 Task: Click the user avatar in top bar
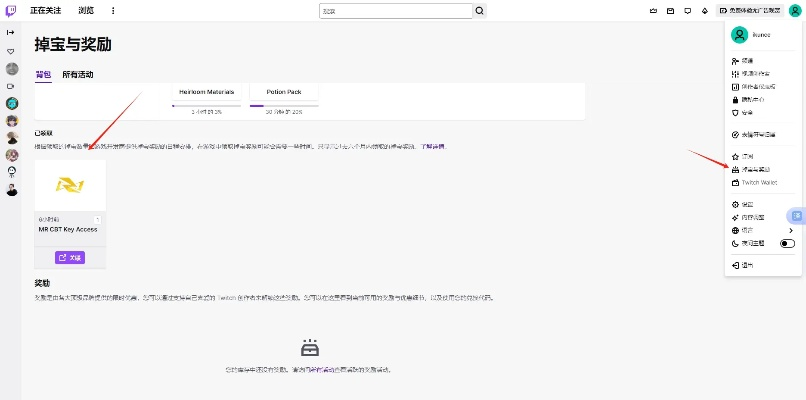coord(795,10)
